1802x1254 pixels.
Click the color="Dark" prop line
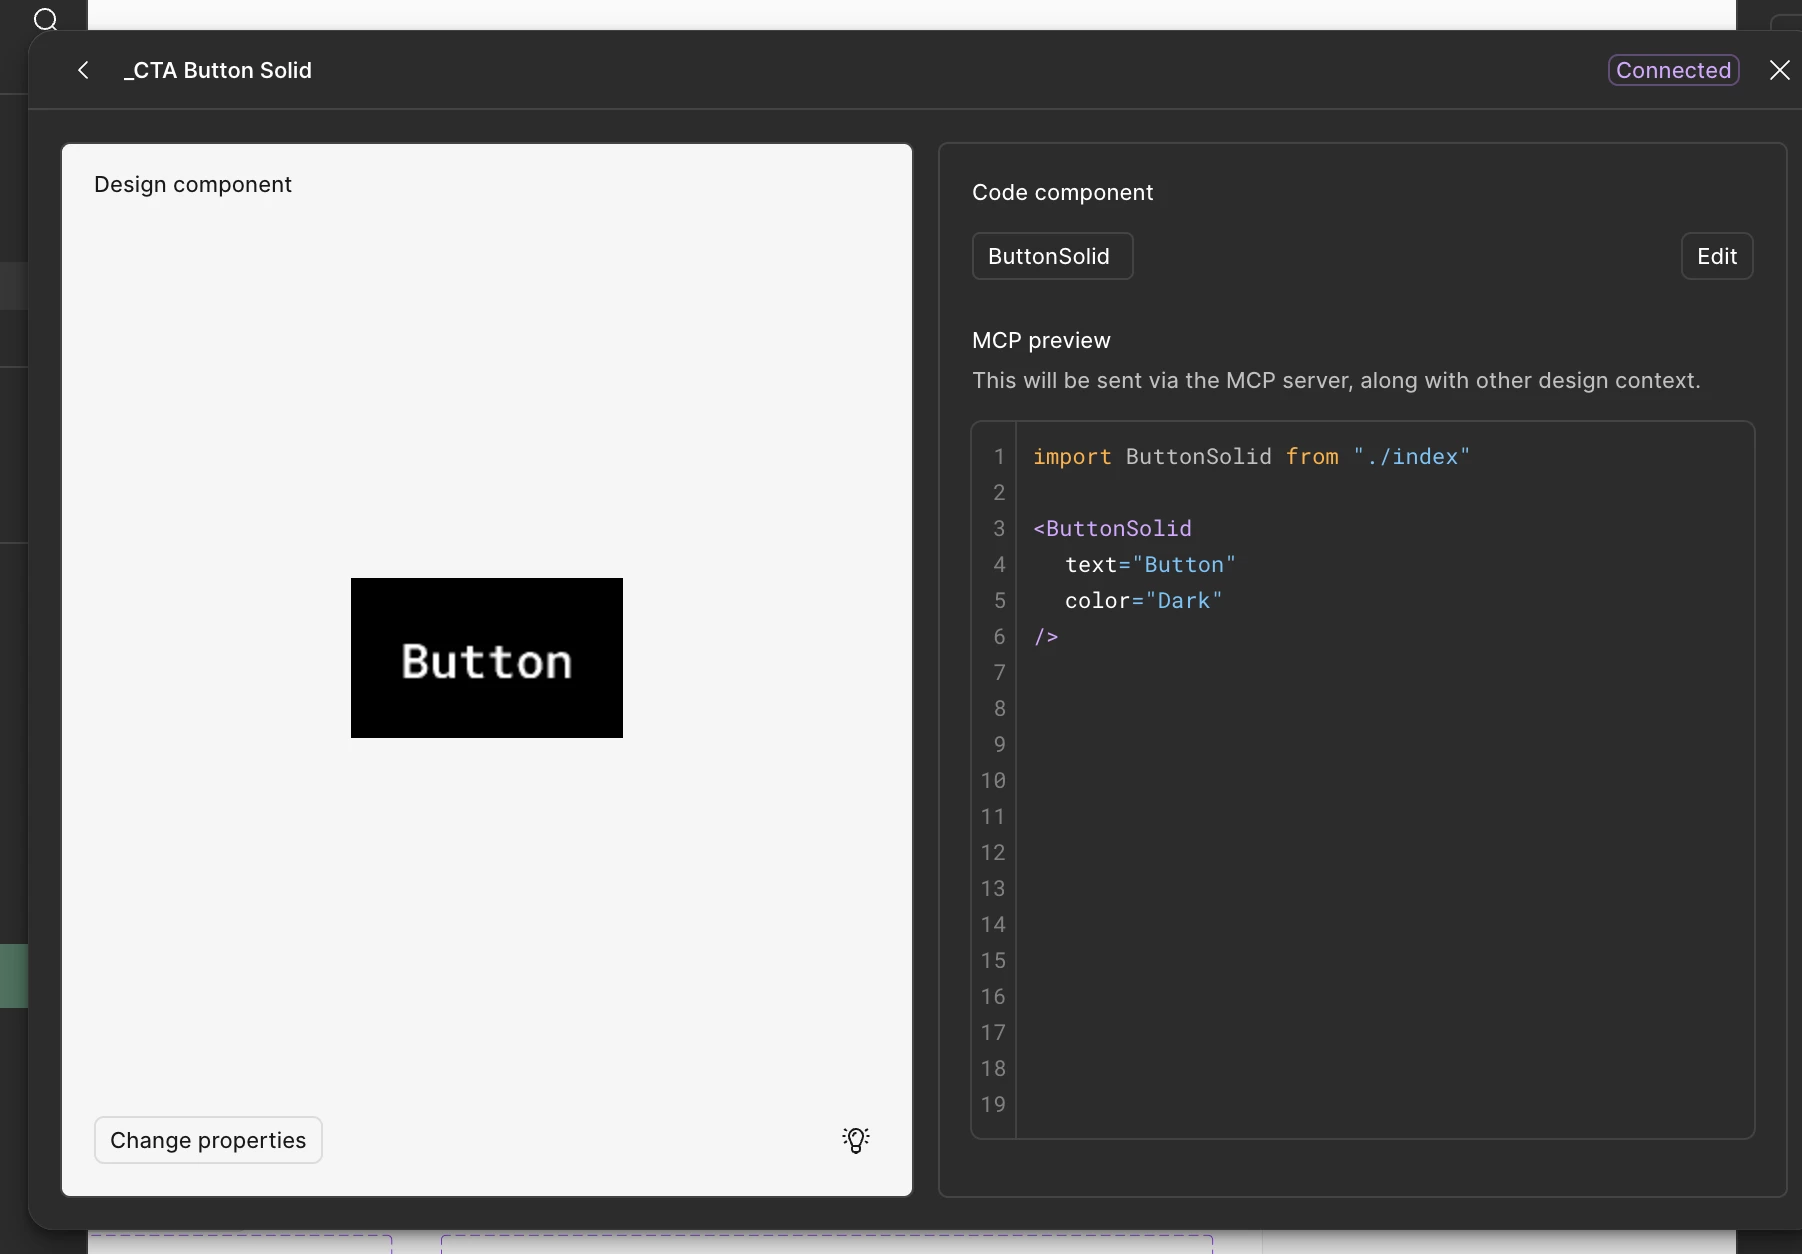click(x=1143, y=601)
